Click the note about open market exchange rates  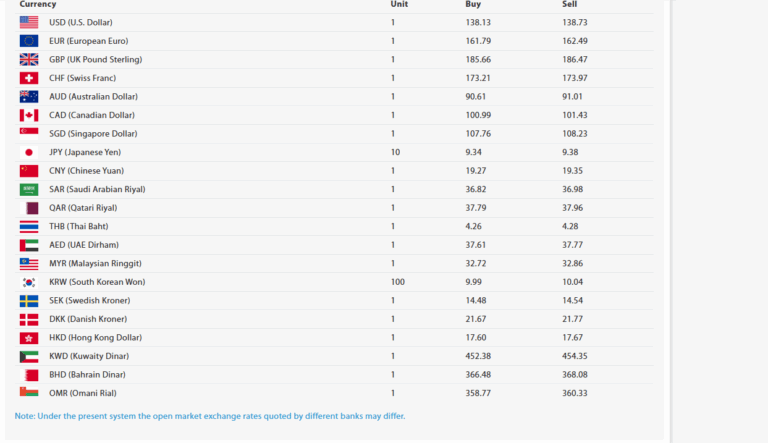tap(210, 416)
